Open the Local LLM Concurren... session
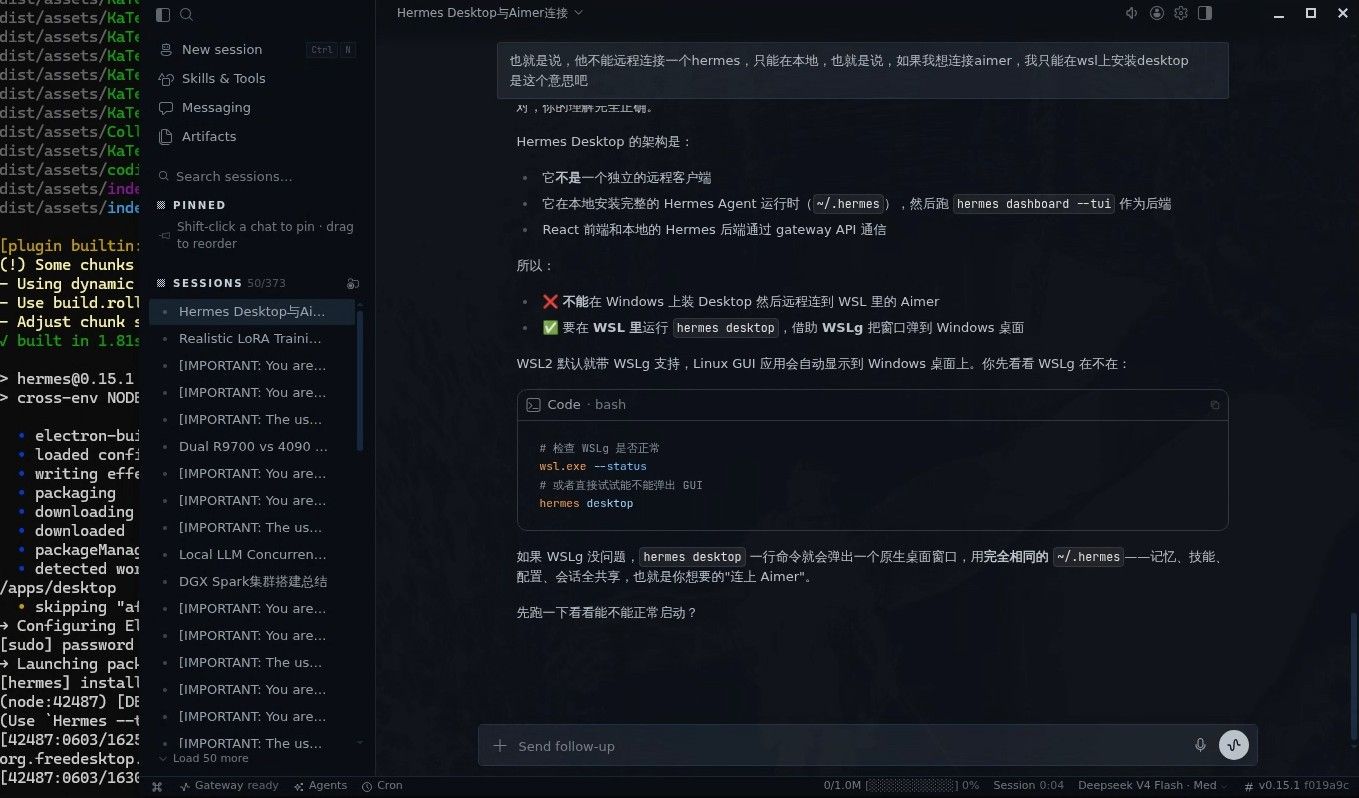This screenshot has height=798, width=1359. 252,554
